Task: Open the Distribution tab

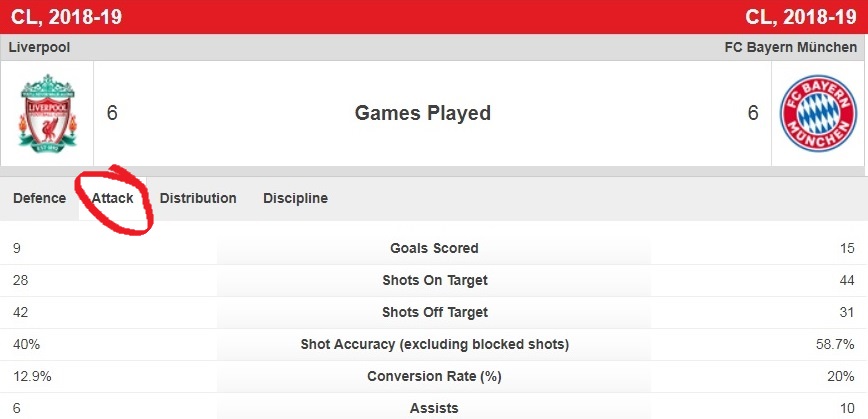Action: click(x=198, y=198)
